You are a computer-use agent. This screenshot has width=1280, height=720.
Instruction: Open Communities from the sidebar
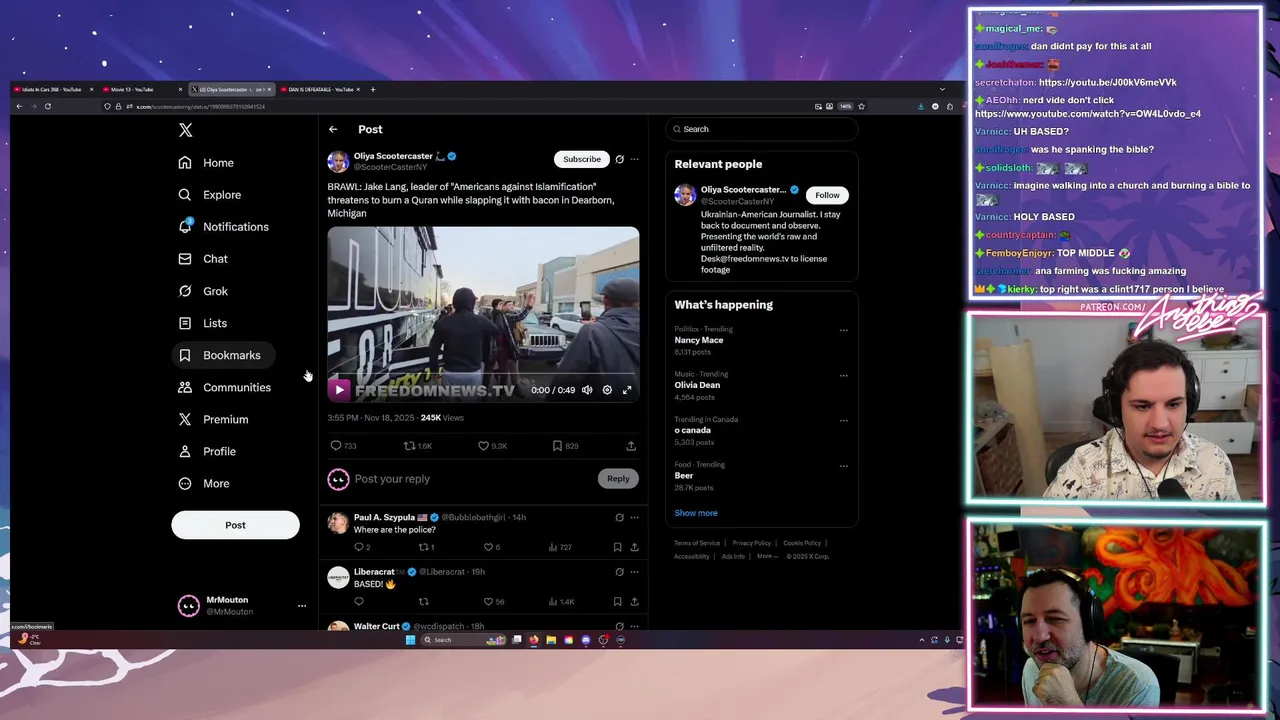(x=225, y=387)
